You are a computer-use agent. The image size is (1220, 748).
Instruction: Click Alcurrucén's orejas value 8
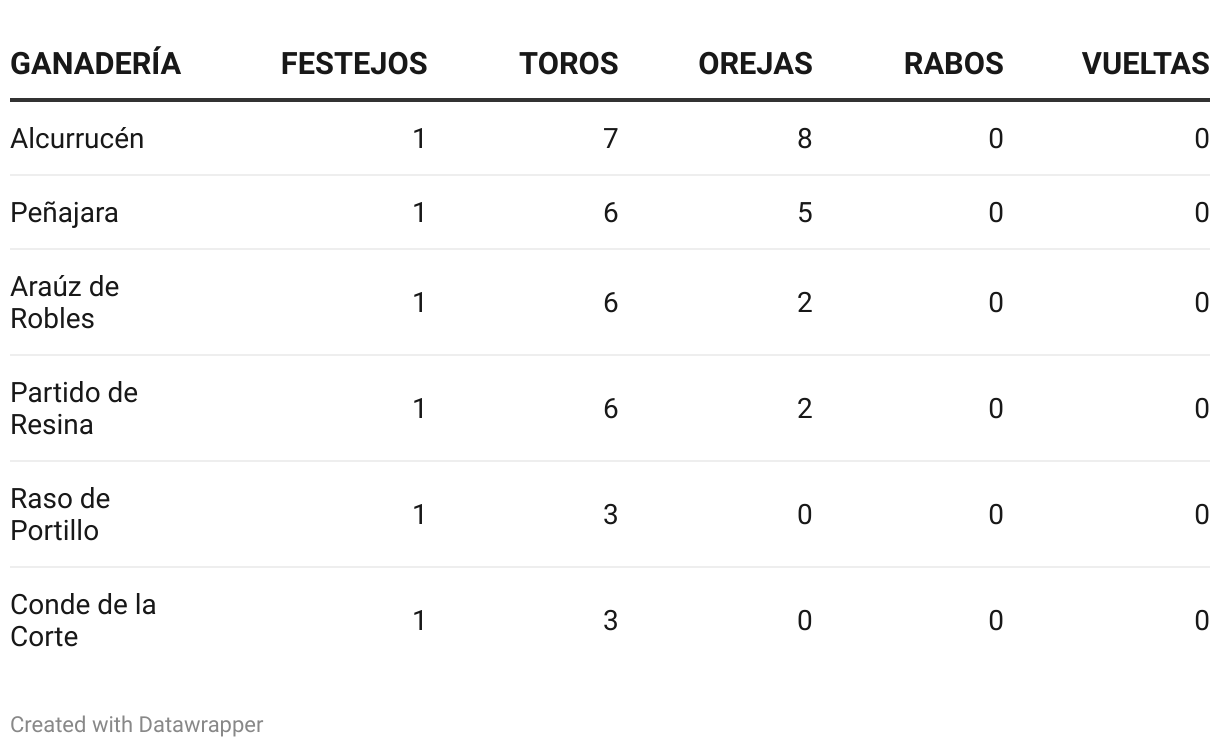tap(804, 138)
